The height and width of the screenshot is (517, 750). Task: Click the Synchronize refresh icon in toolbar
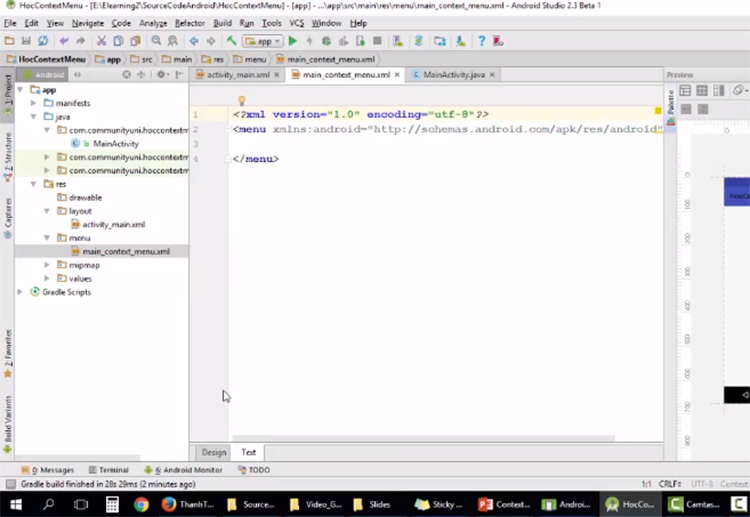[42, 41]
